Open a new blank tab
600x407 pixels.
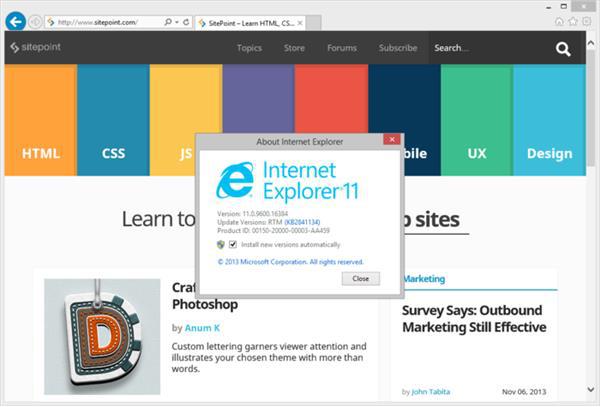[x=314, y=23]
